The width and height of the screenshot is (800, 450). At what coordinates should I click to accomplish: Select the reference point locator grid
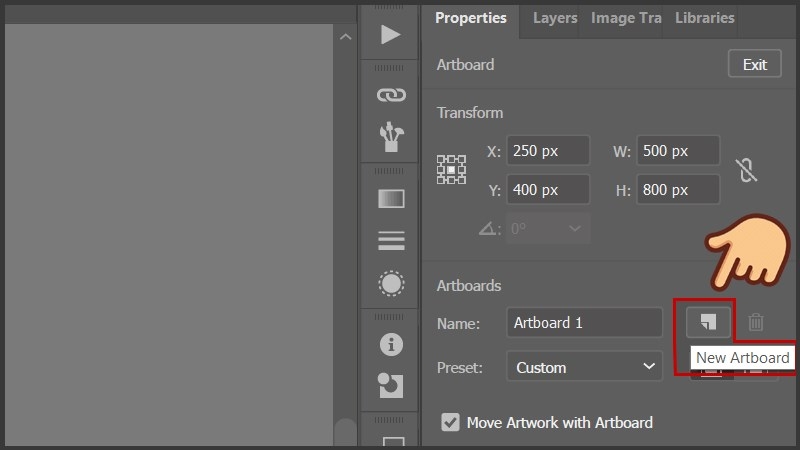click(x=452, y=170)
